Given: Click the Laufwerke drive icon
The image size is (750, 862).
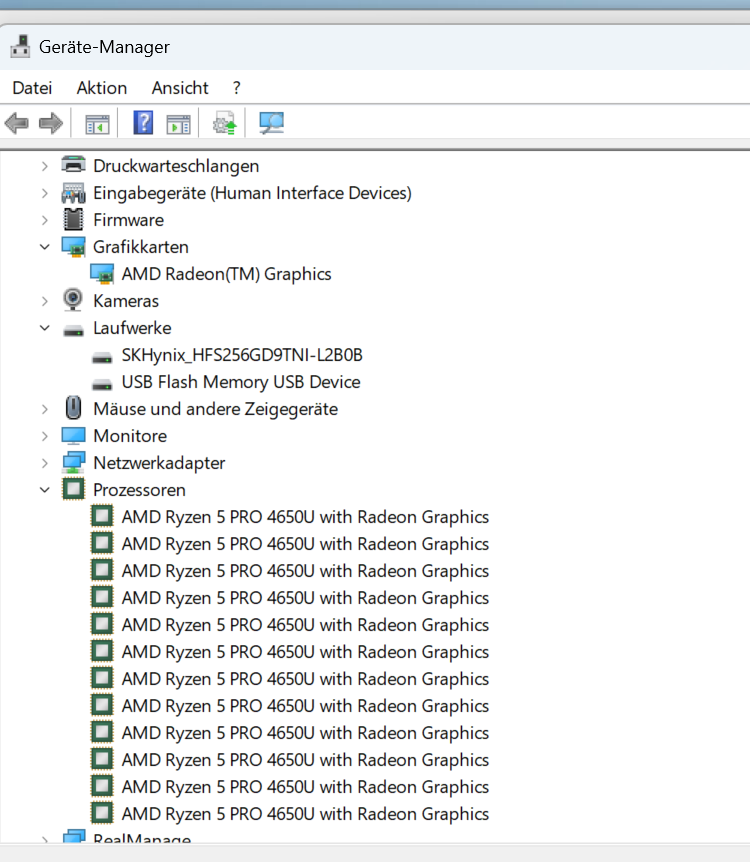Looking at the screenshot, I should 73,329.
